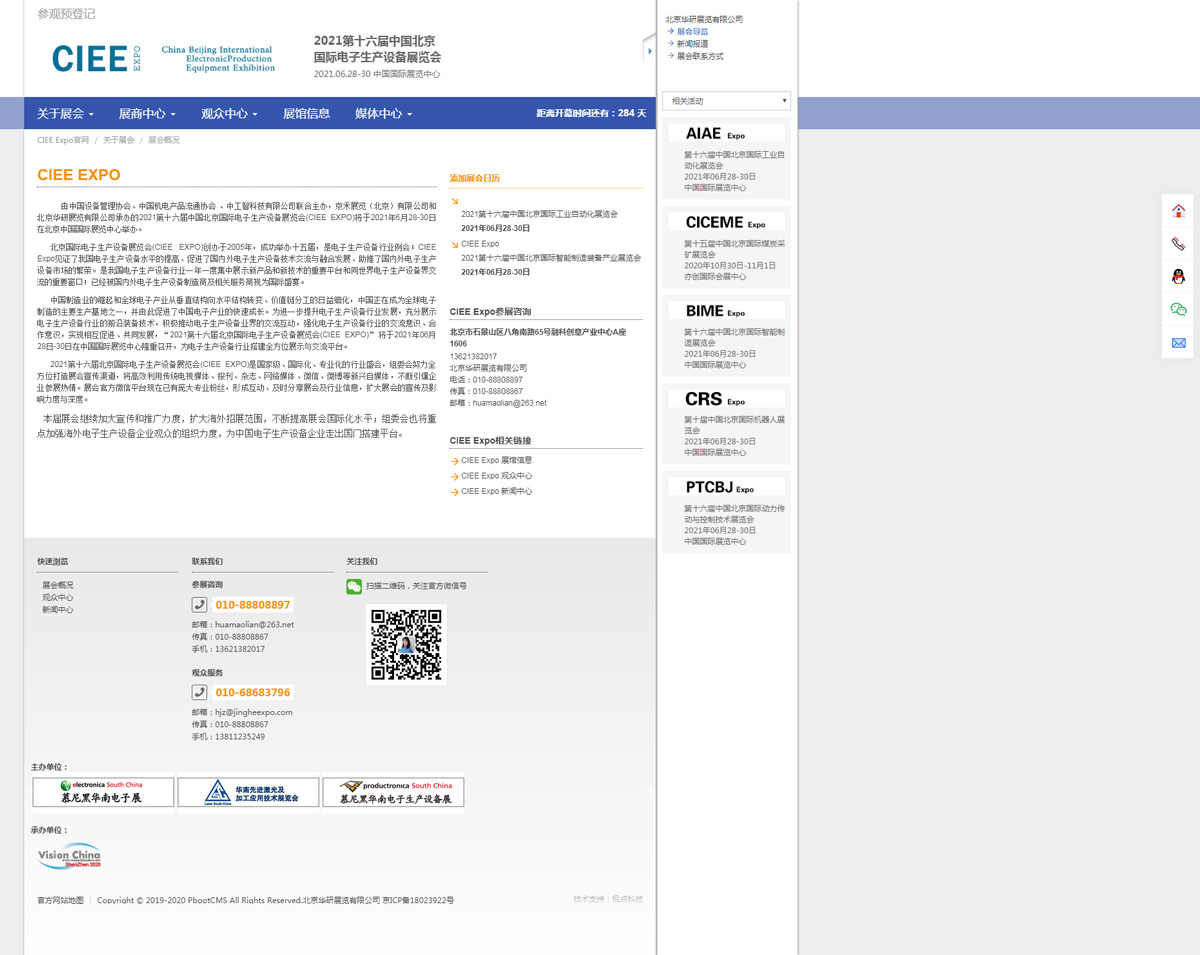Image resolution: width=1200 pixels, height=955 pixels.
Task: Click phone icon beside 010-88808897
Action: [x=200, y=605]
